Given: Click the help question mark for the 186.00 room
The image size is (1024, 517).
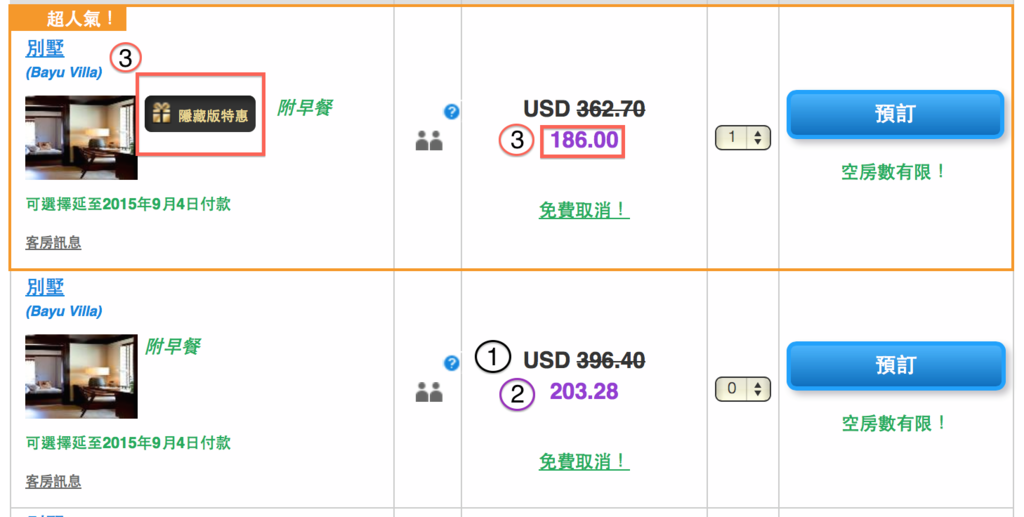Looking at the screenshot, I should tap(451, 112).
